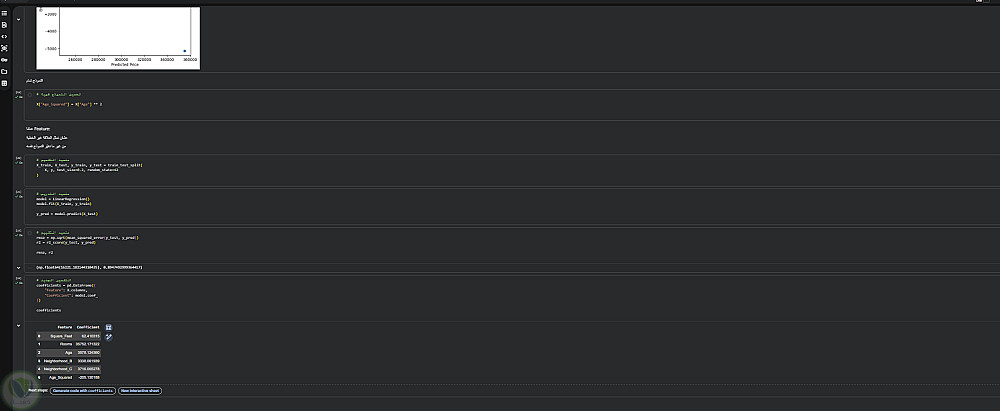
Task: Collapse the rmse and r2 output row
Action: (19, 268)
